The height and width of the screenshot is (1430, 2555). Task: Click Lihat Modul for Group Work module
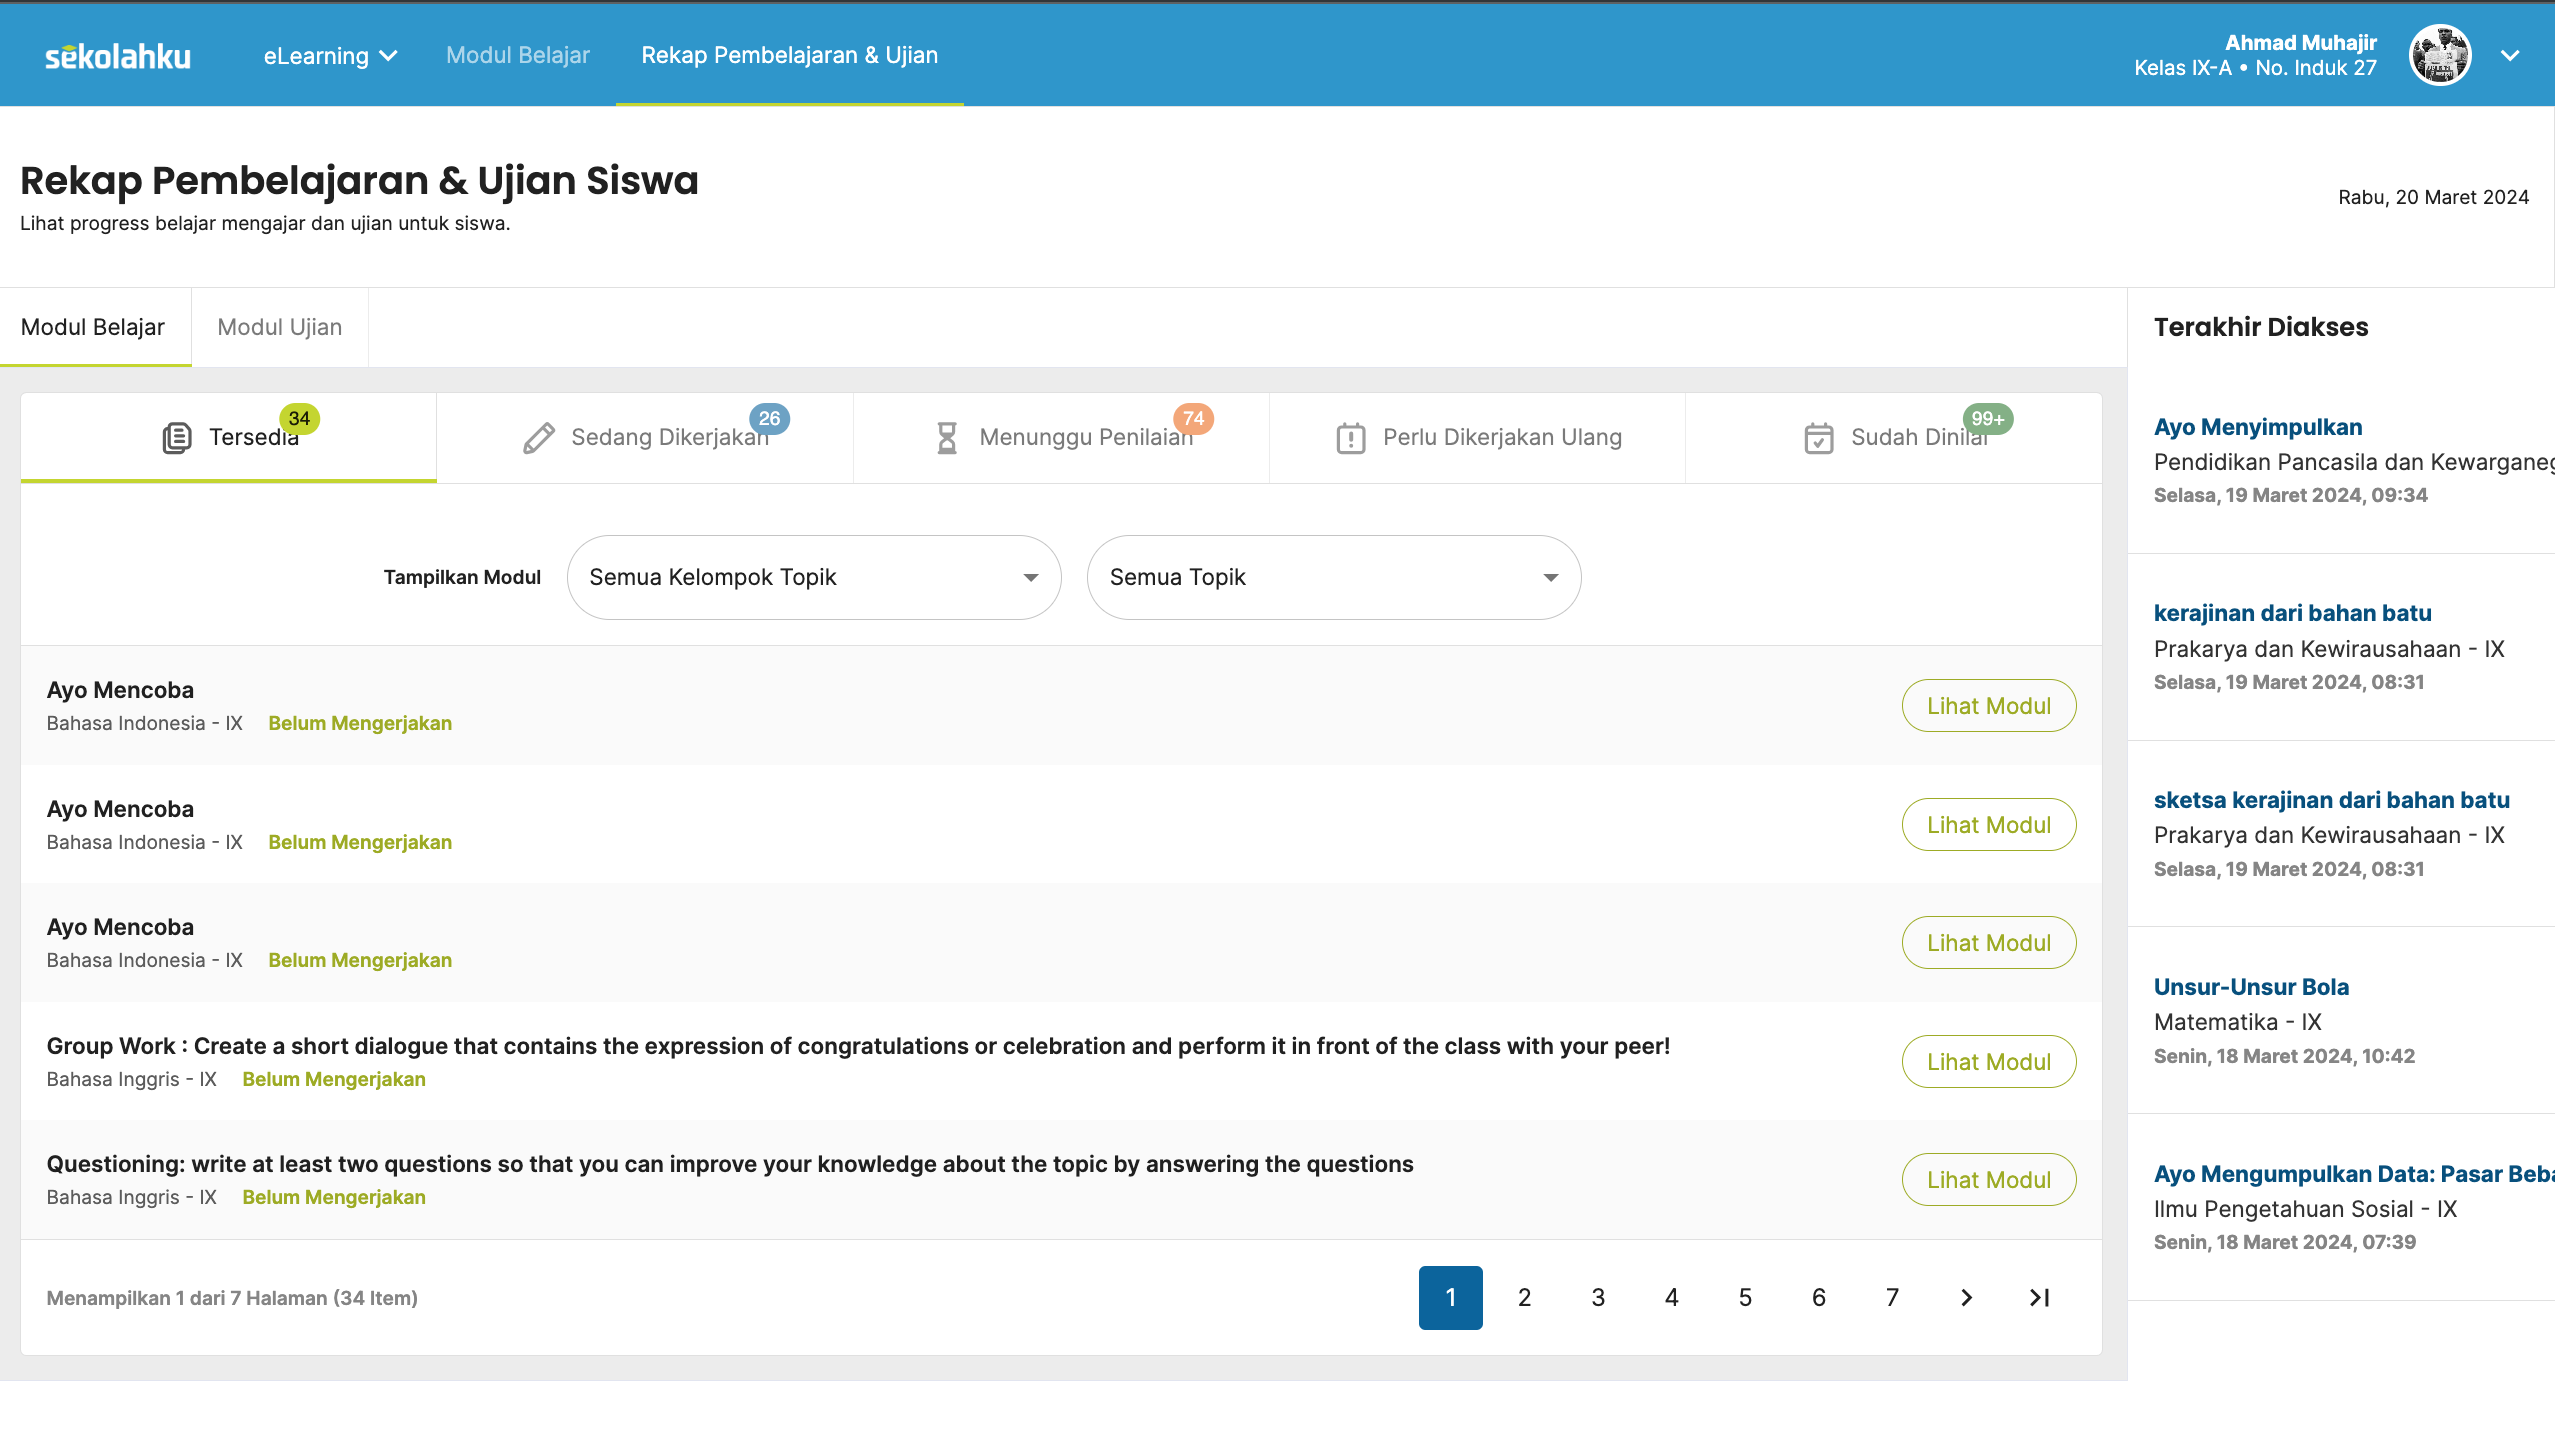pos(1988,1062)
